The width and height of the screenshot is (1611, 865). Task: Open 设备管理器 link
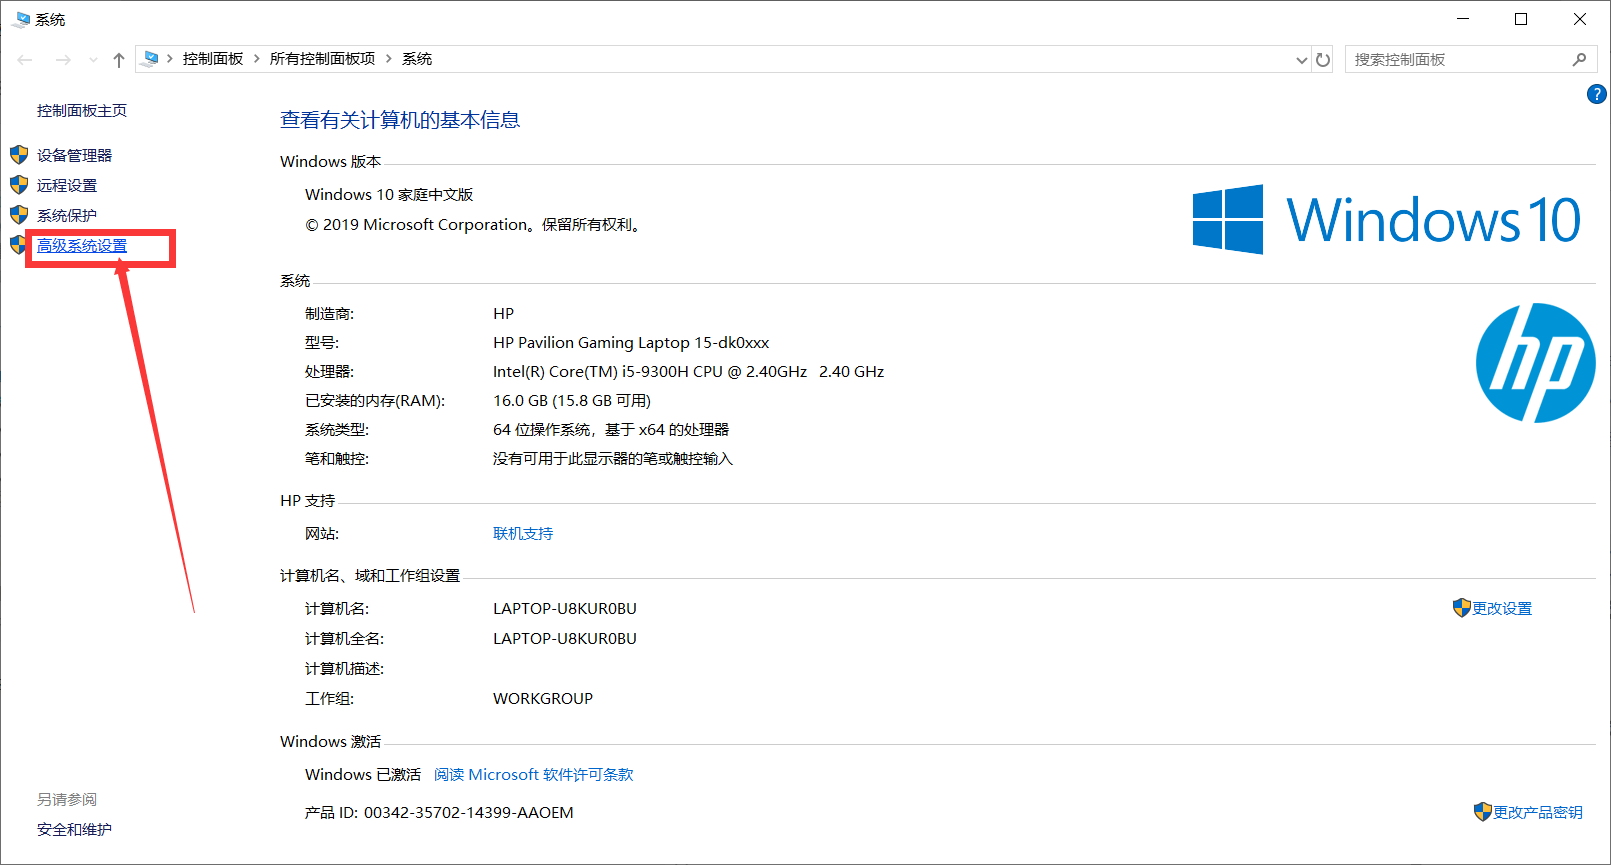pos(75,155)
